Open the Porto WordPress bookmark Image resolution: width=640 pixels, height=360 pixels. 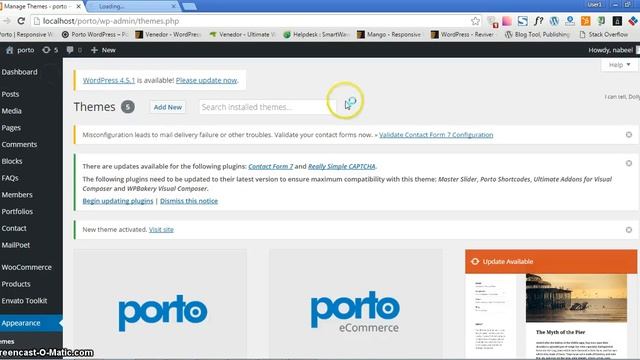(95, 35)
